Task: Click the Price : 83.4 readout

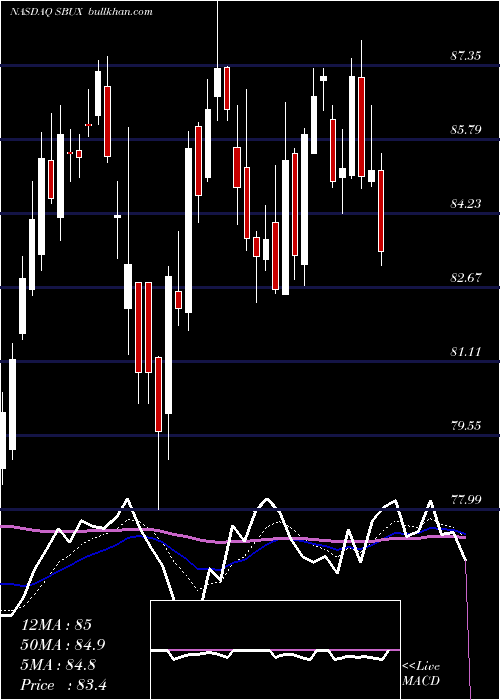Action: tap(63, 685)
